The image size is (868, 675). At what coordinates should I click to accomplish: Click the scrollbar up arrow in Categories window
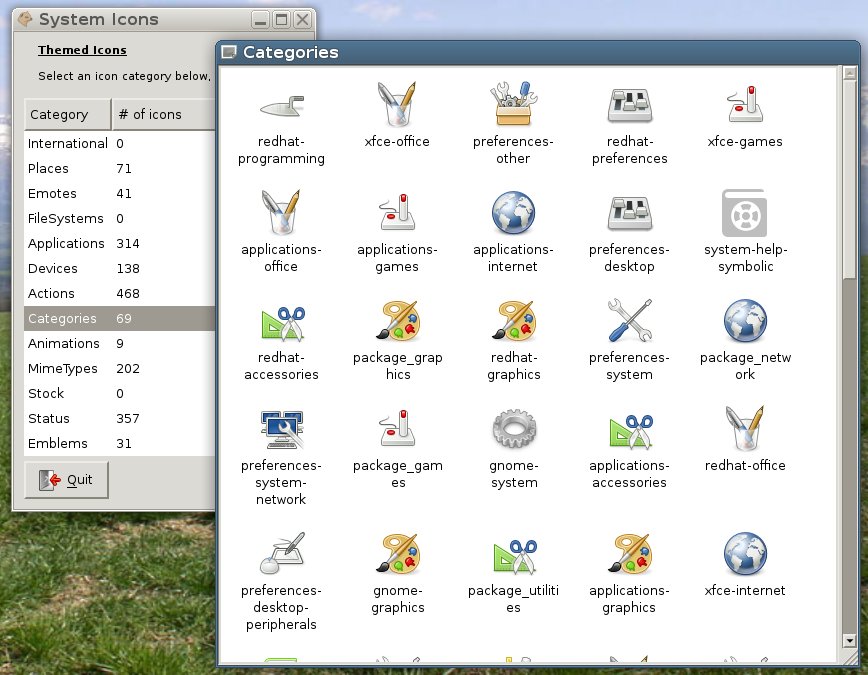coord(849,75)
